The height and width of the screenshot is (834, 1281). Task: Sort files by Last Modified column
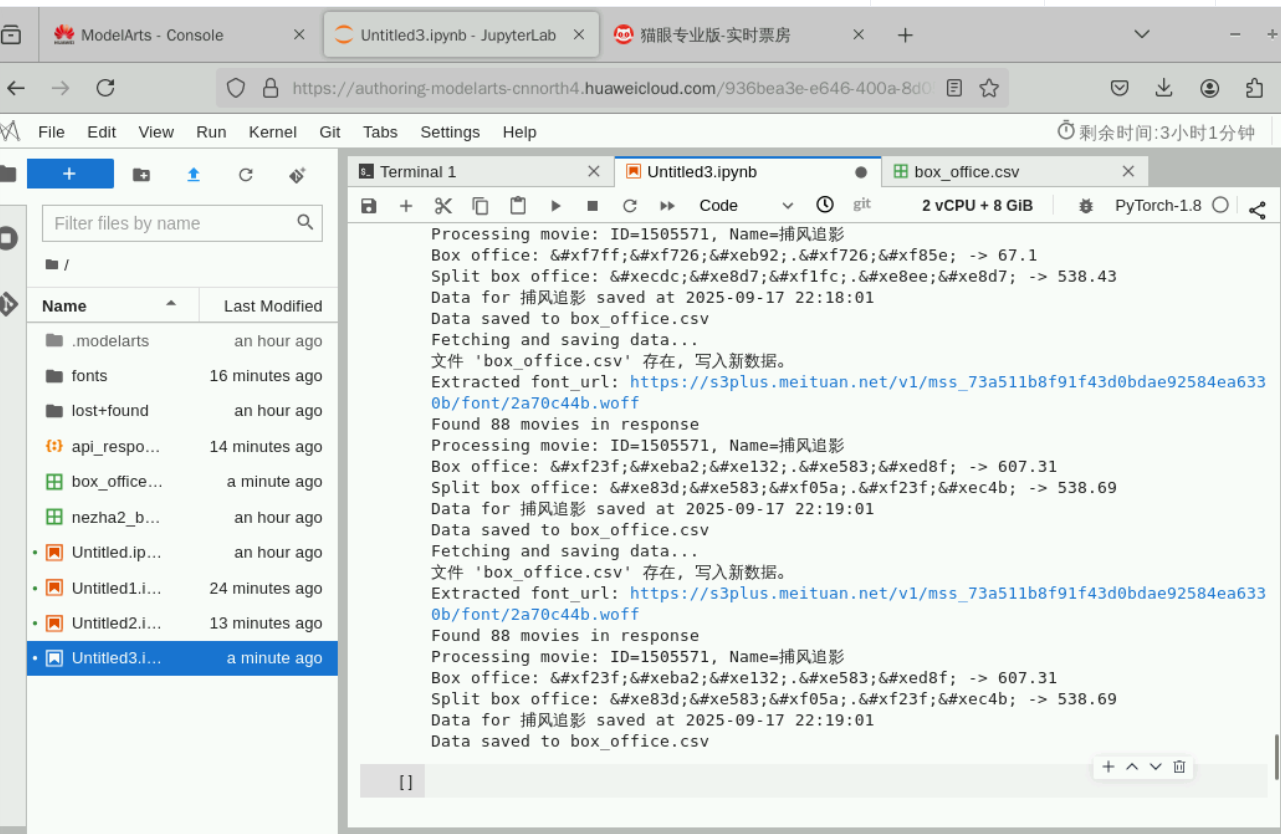coord(270,306)
